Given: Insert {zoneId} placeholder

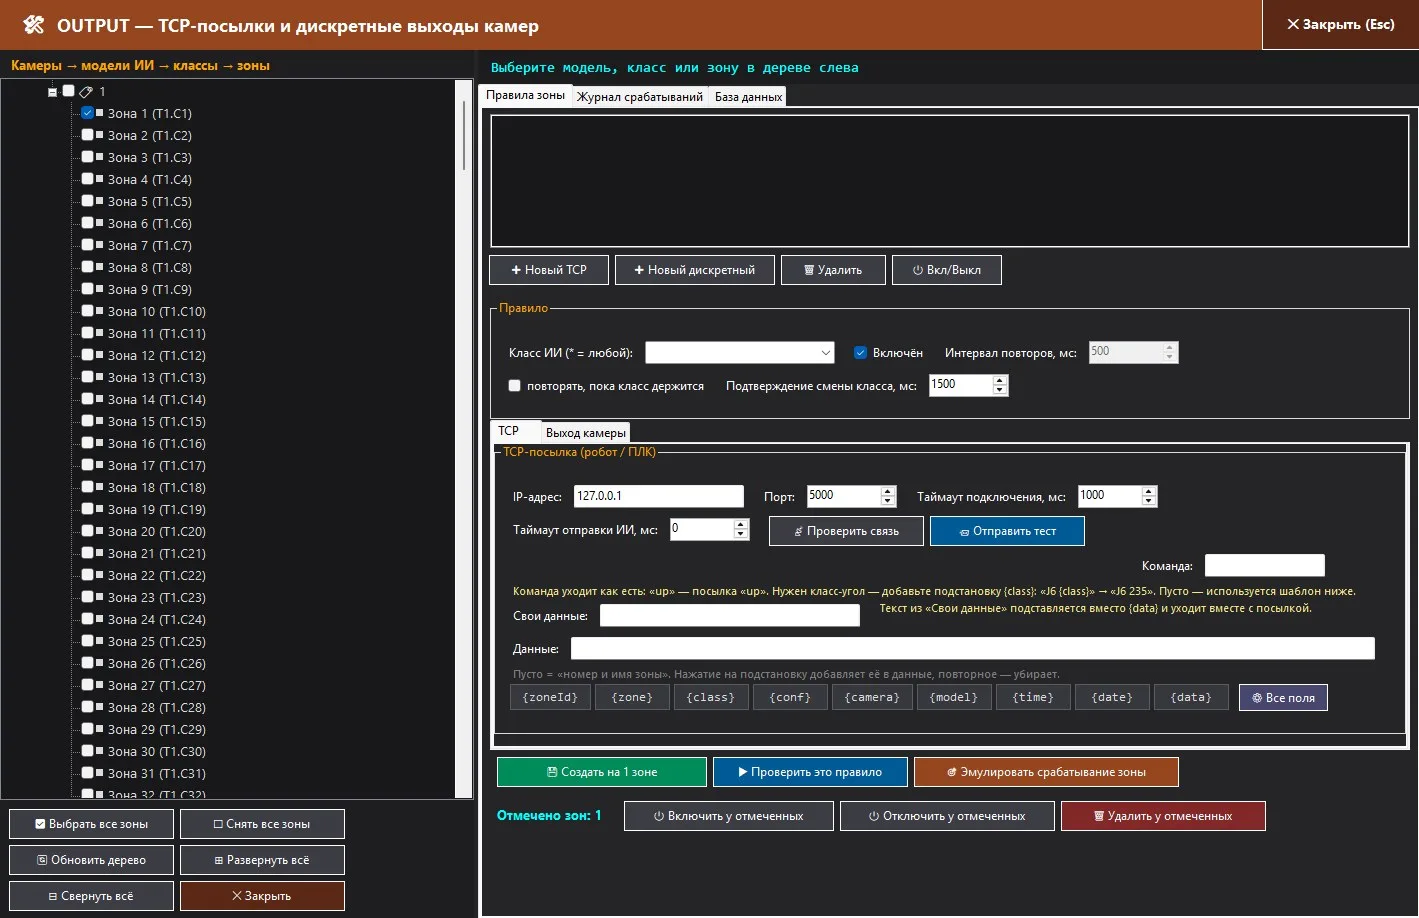Looking at the screenshot, I should click(550, 697).
